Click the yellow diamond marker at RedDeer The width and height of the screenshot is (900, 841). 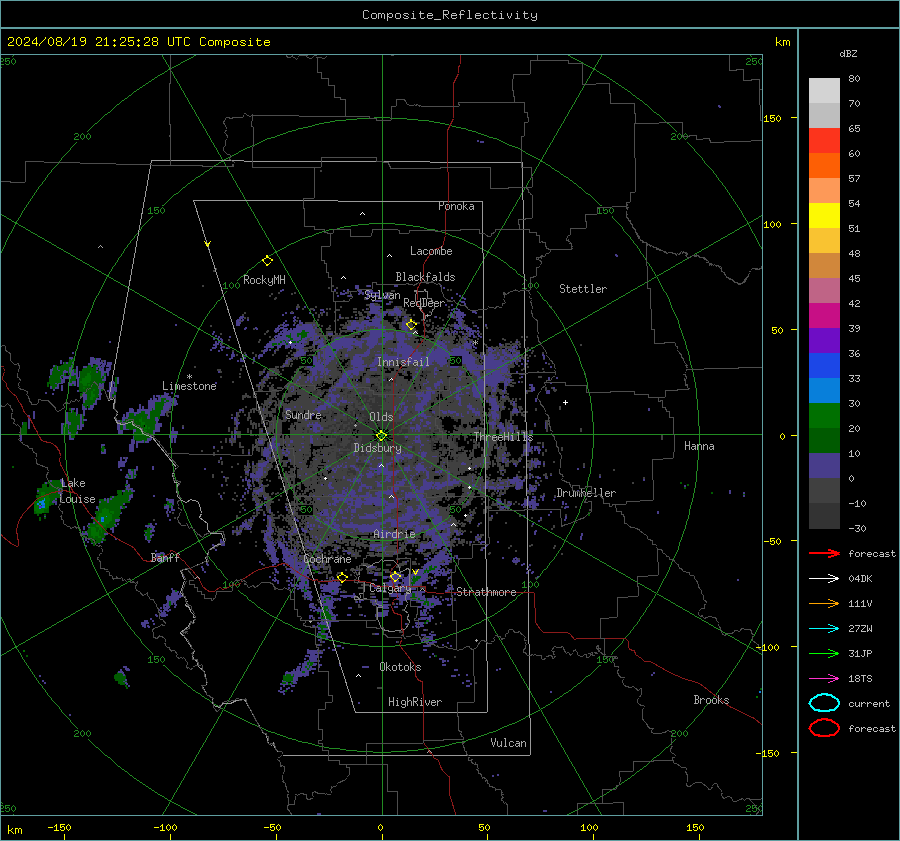click(x=411, y=325)
